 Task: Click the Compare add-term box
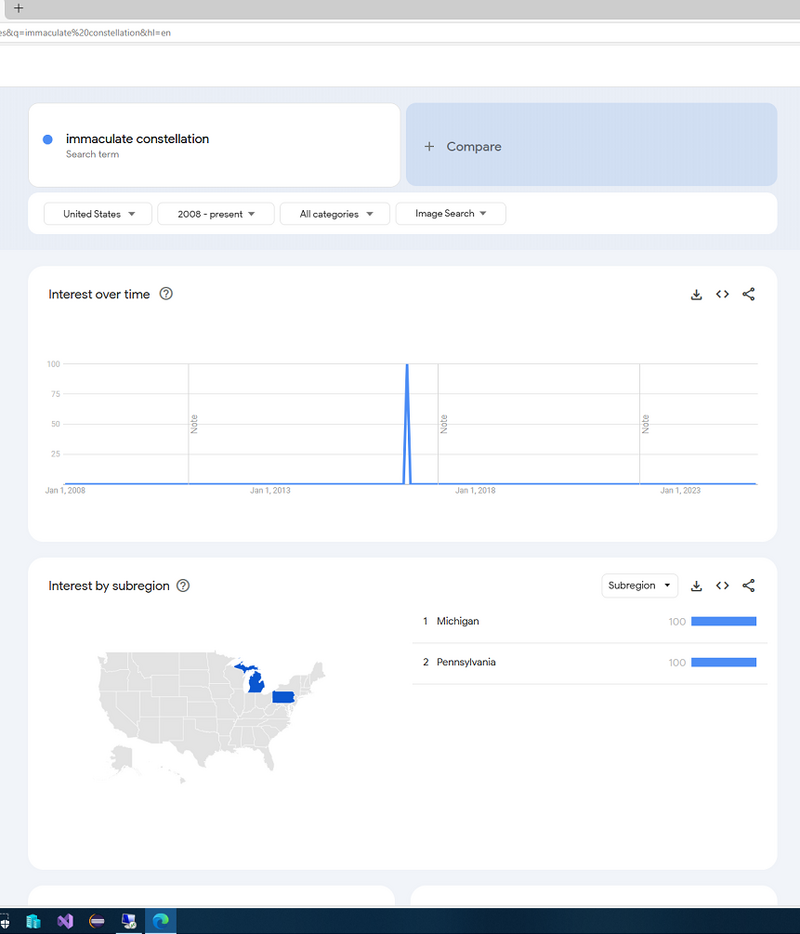point(591,146)
